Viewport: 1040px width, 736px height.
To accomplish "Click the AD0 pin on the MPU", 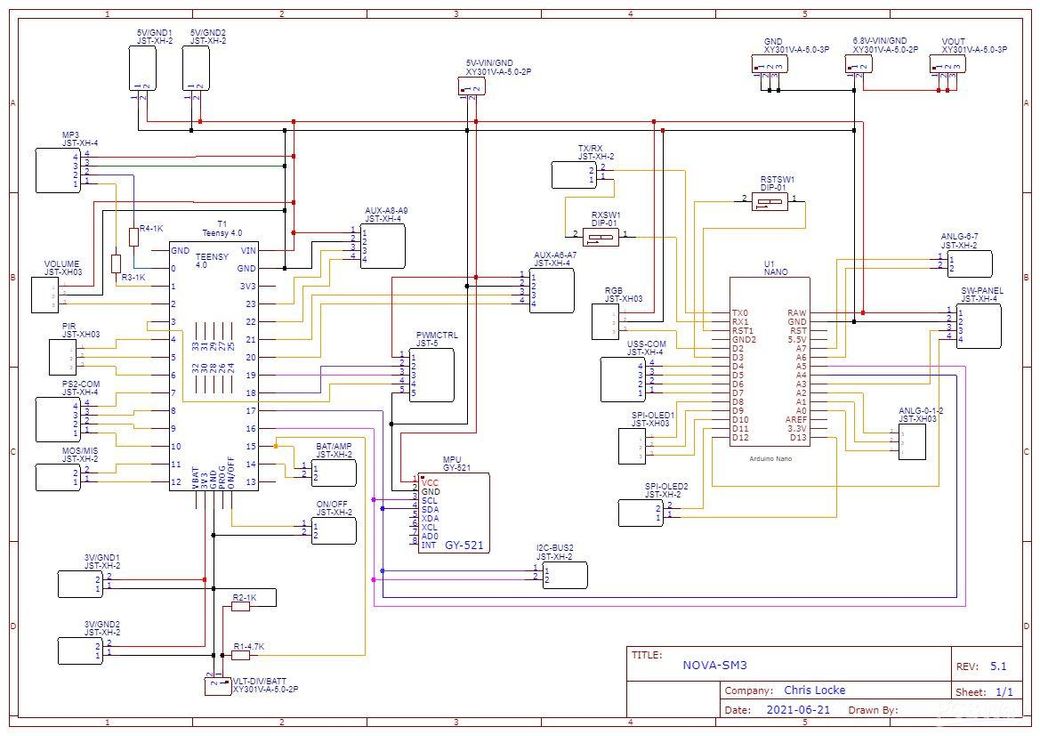I will [429, 536].
